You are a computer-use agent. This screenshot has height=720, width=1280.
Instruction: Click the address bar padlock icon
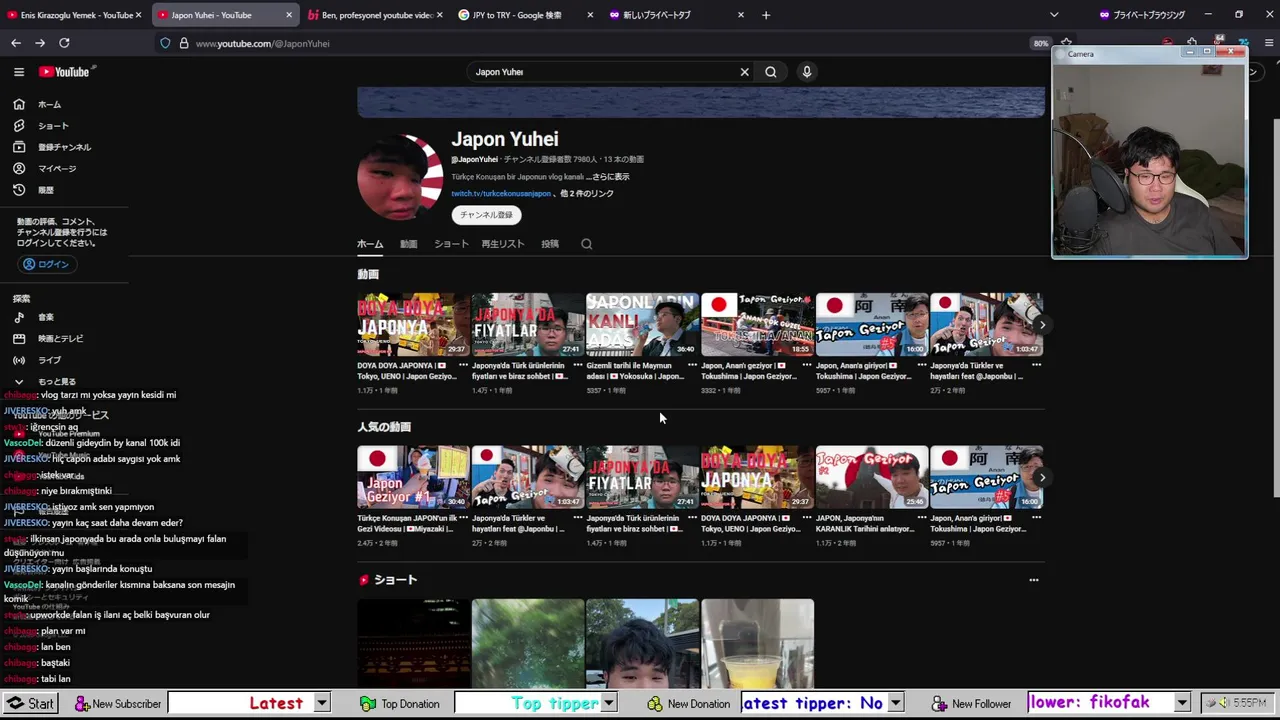click(x=184, y=43)
